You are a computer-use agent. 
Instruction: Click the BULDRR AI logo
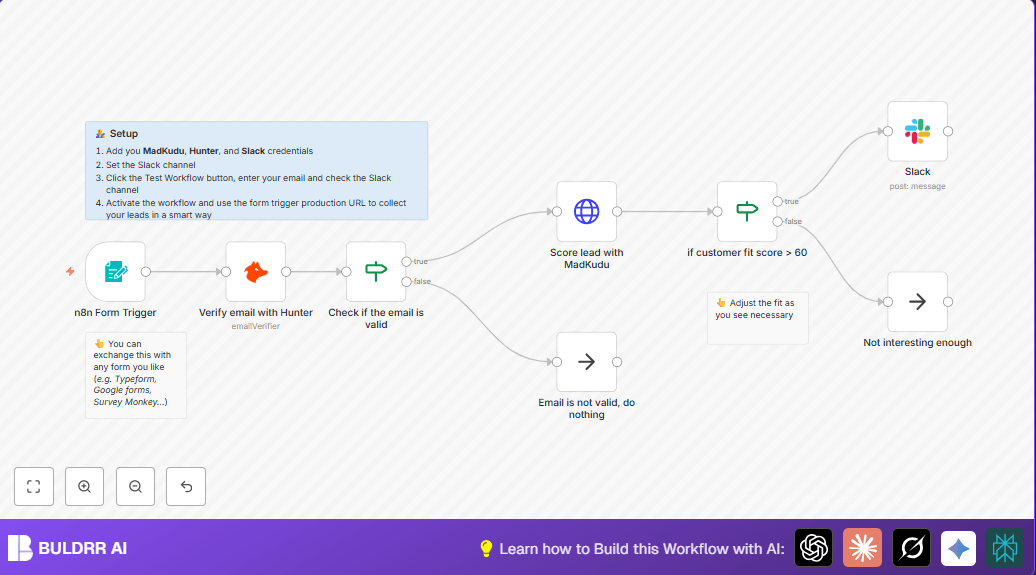67,548
